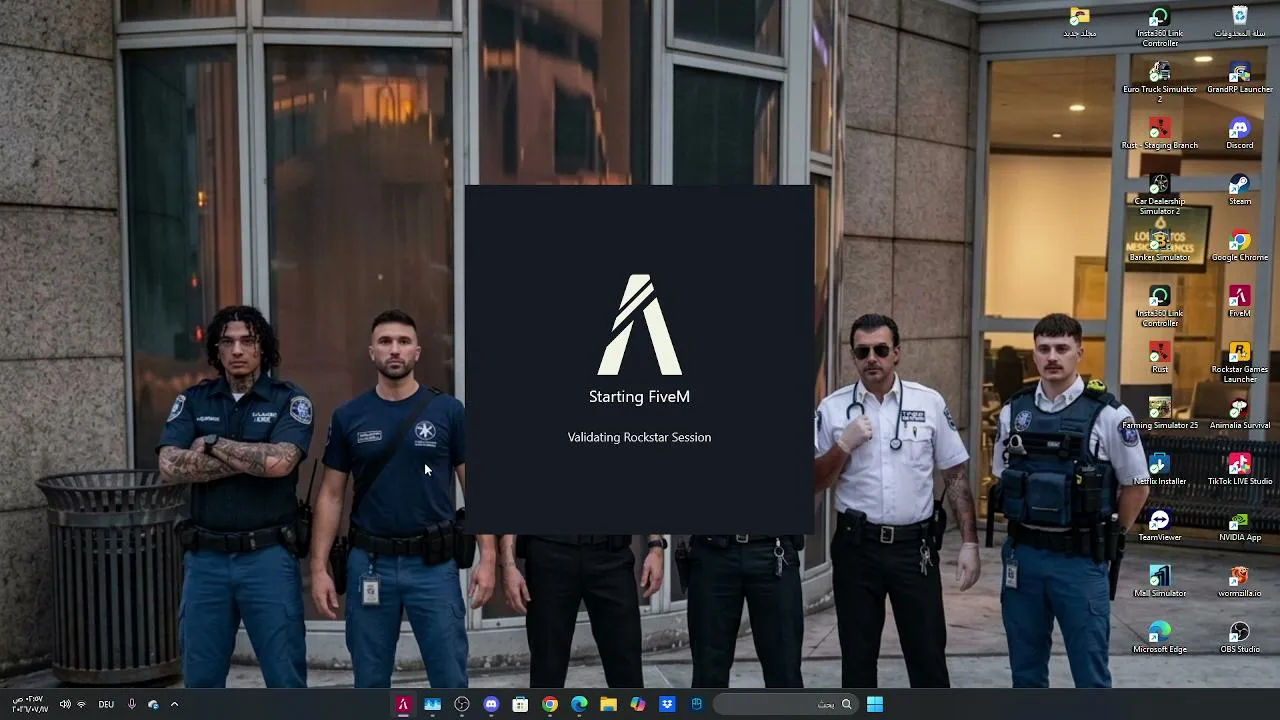Open Dropbox from the taskbar
This screenshot has width=1280, height=720.
coord(667,704)
